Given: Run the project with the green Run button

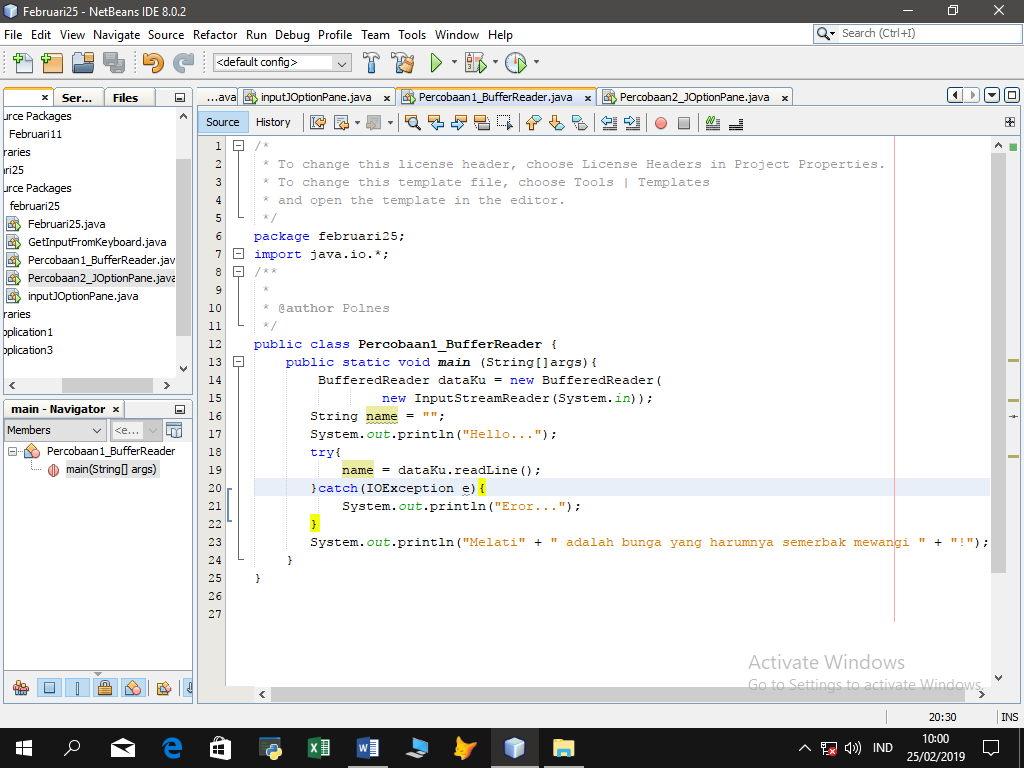Looking at the screenshot, I should [438, 62].
